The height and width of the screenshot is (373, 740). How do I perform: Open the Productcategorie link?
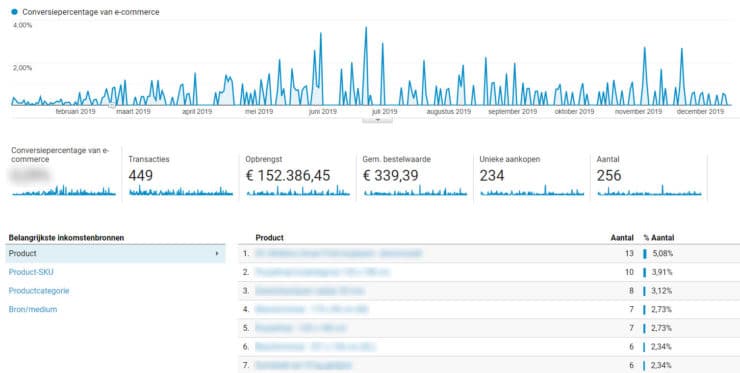click(x=39, y=291)
